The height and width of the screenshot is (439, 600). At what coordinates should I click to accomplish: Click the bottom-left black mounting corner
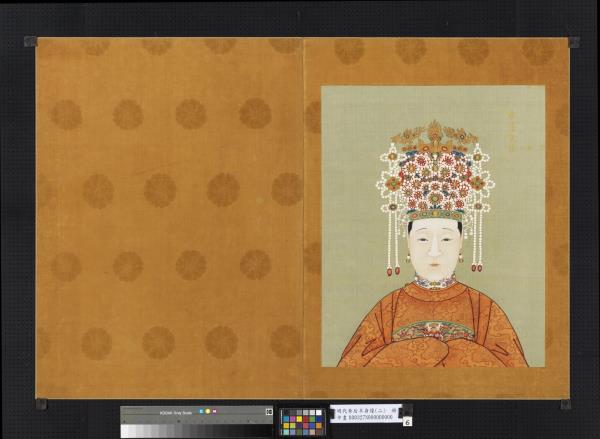(x=40, y=403)
